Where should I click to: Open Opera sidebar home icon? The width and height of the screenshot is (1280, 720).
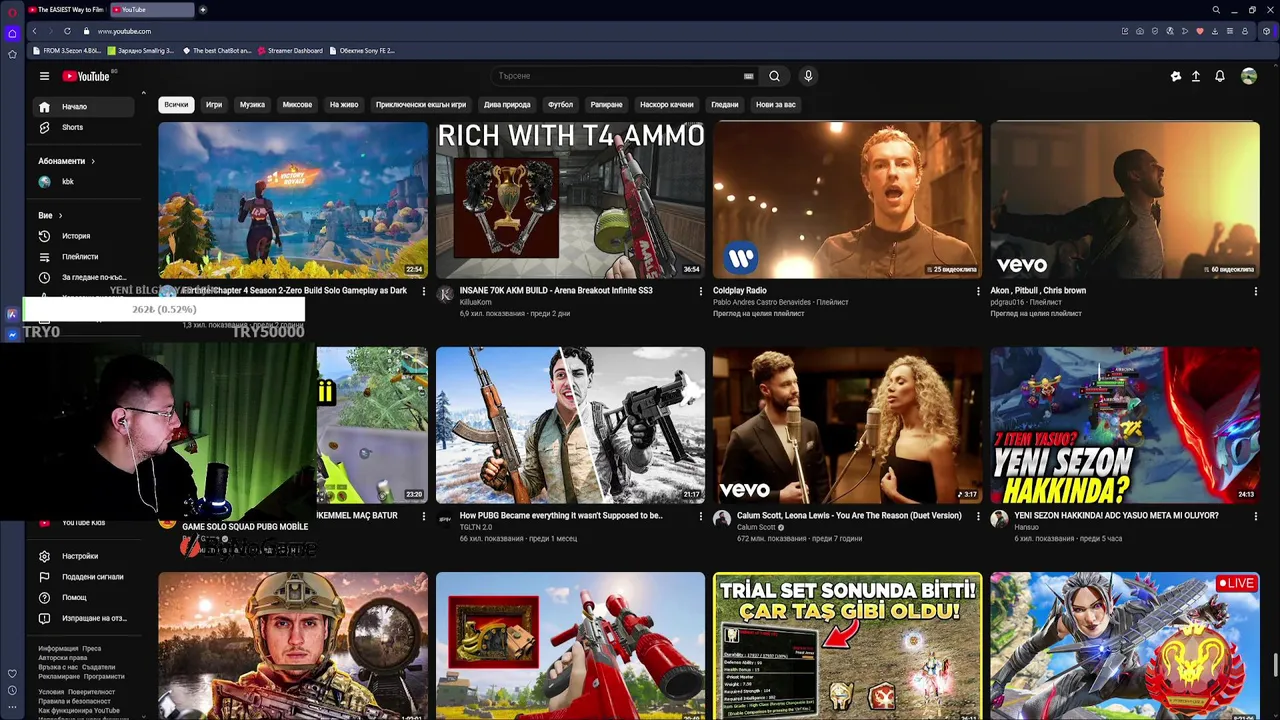[x=12, y=33]
